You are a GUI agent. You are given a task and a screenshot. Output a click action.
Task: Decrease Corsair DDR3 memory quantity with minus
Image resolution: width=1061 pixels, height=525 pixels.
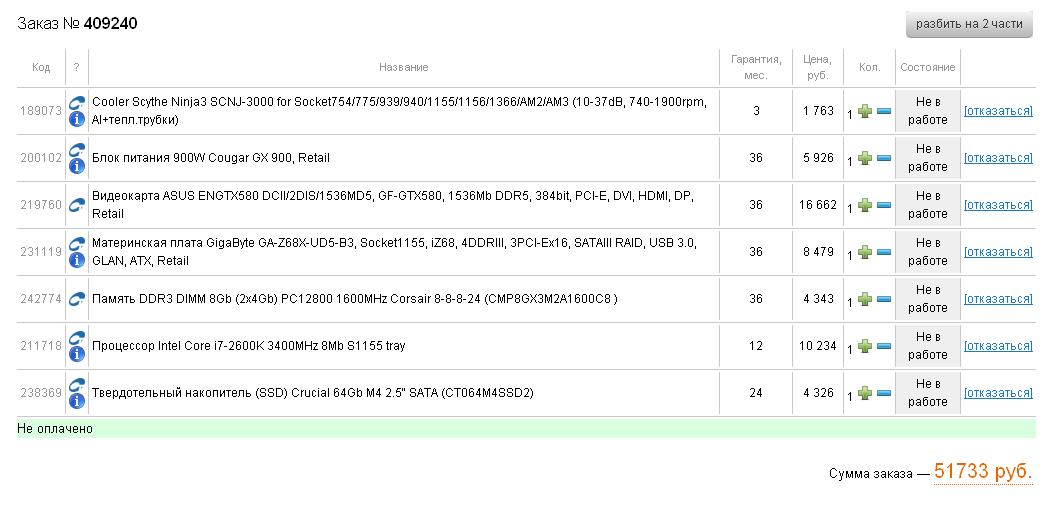point(884,299)
